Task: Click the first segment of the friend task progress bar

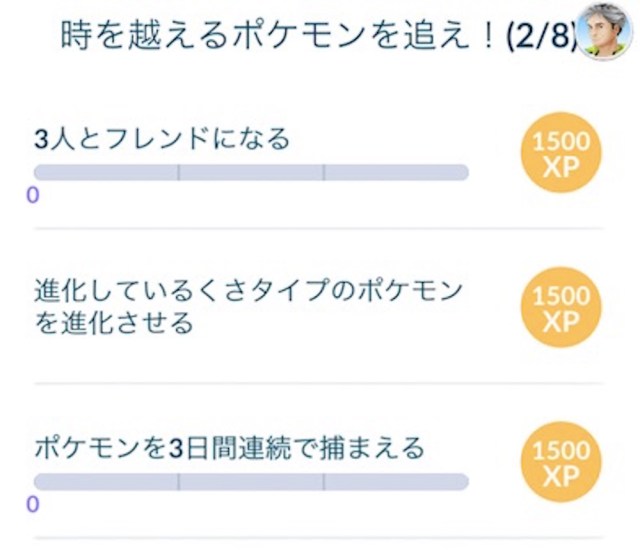Action: tap(106, 173)
